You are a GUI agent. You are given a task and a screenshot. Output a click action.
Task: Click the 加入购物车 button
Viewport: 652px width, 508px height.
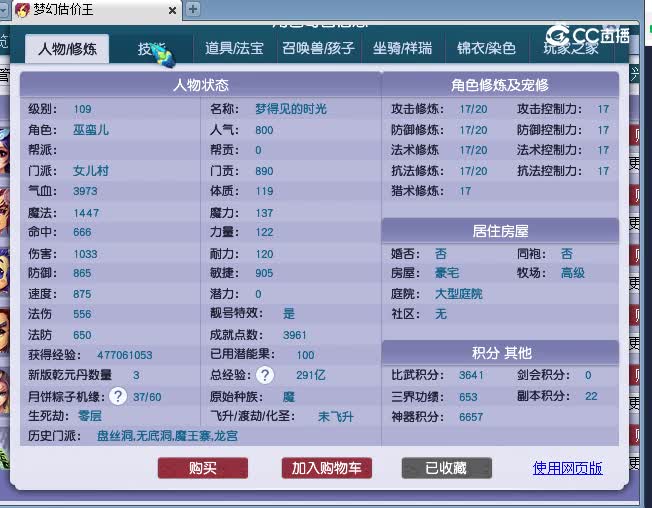coord(326,468)
